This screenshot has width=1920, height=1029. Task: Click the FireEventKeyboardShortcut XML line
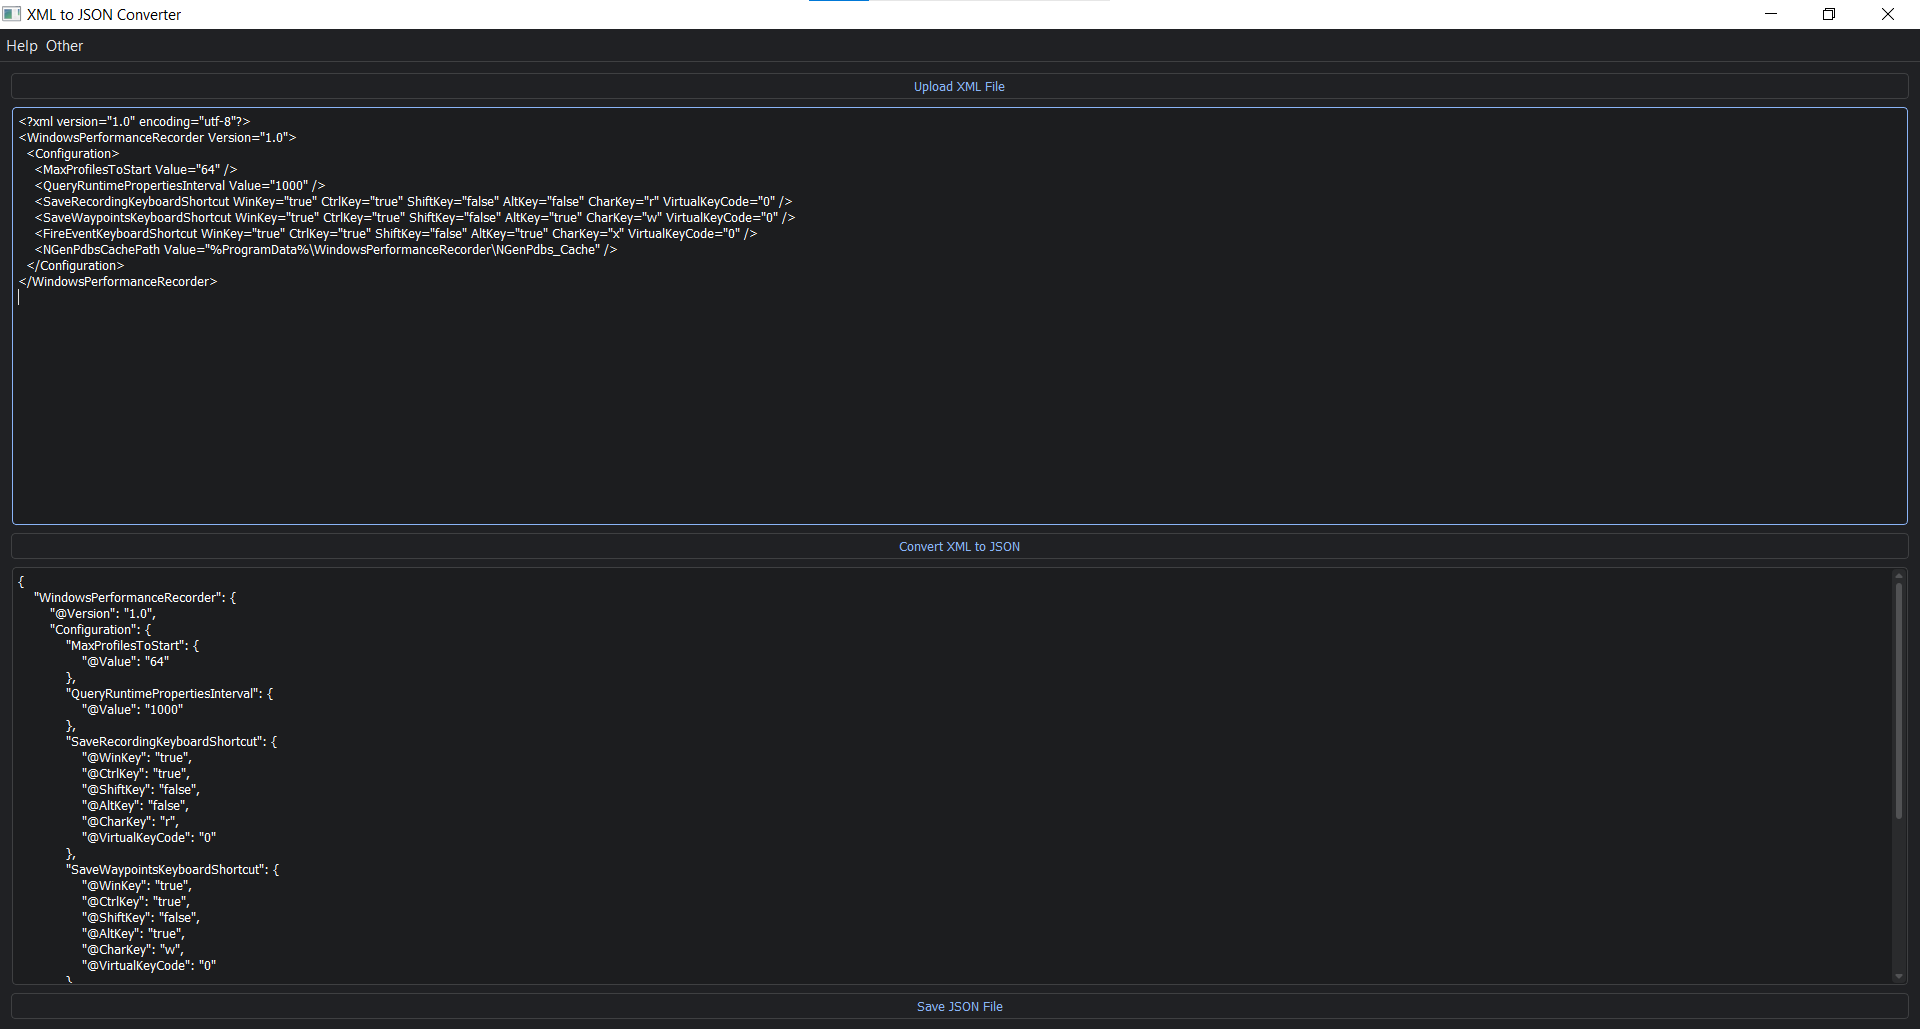396,234
